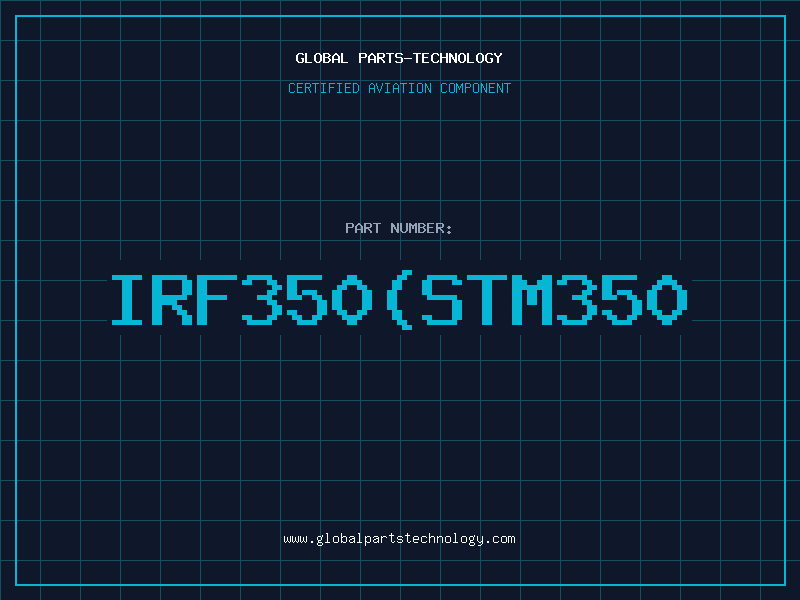Image resolution: width=800 pixels, height=600 pixels.
Task: Click the GLOBAL PARTS-TECHNOLOGY heading
Action: (x=399, y=58)
